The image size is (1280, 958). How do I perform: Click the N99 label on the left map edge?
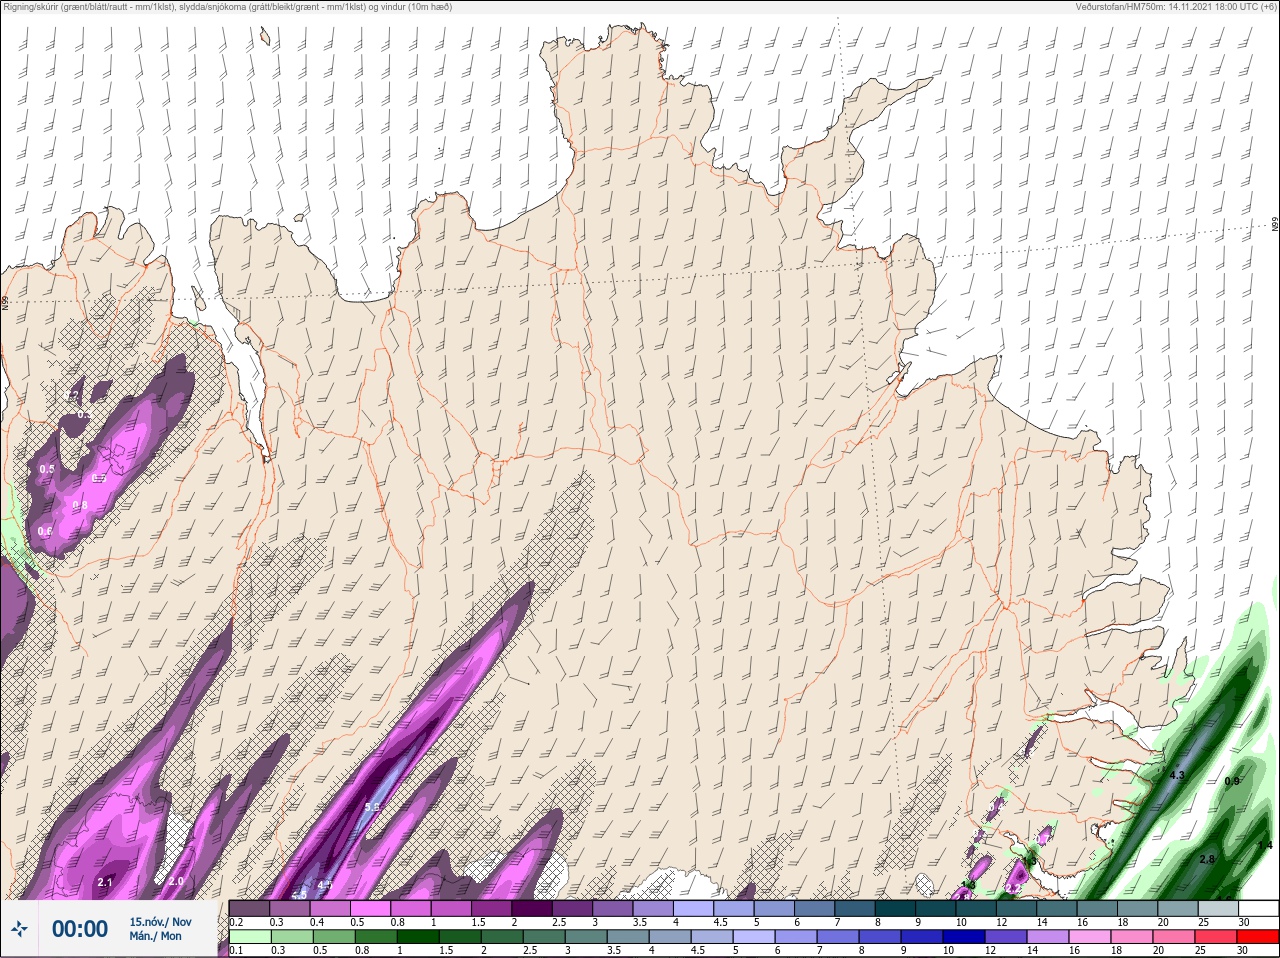[x=5, y=302]
